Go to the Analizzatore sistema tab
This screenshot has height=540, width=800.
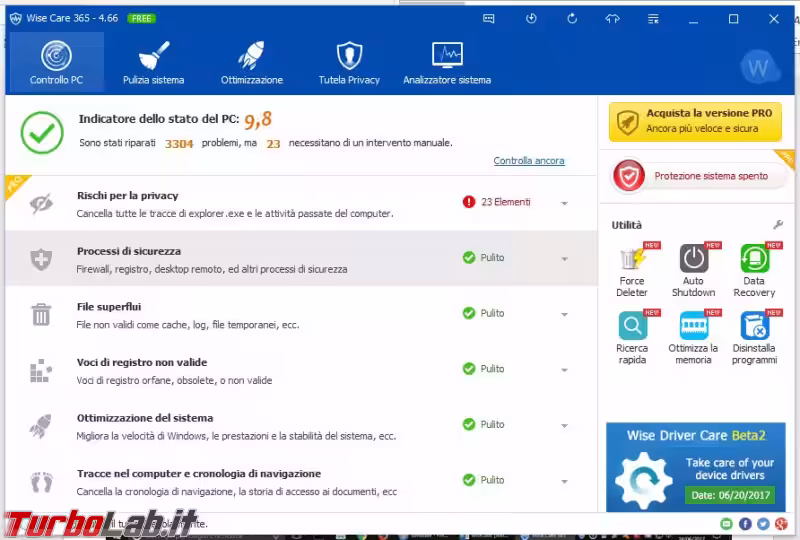coord(447,63)
